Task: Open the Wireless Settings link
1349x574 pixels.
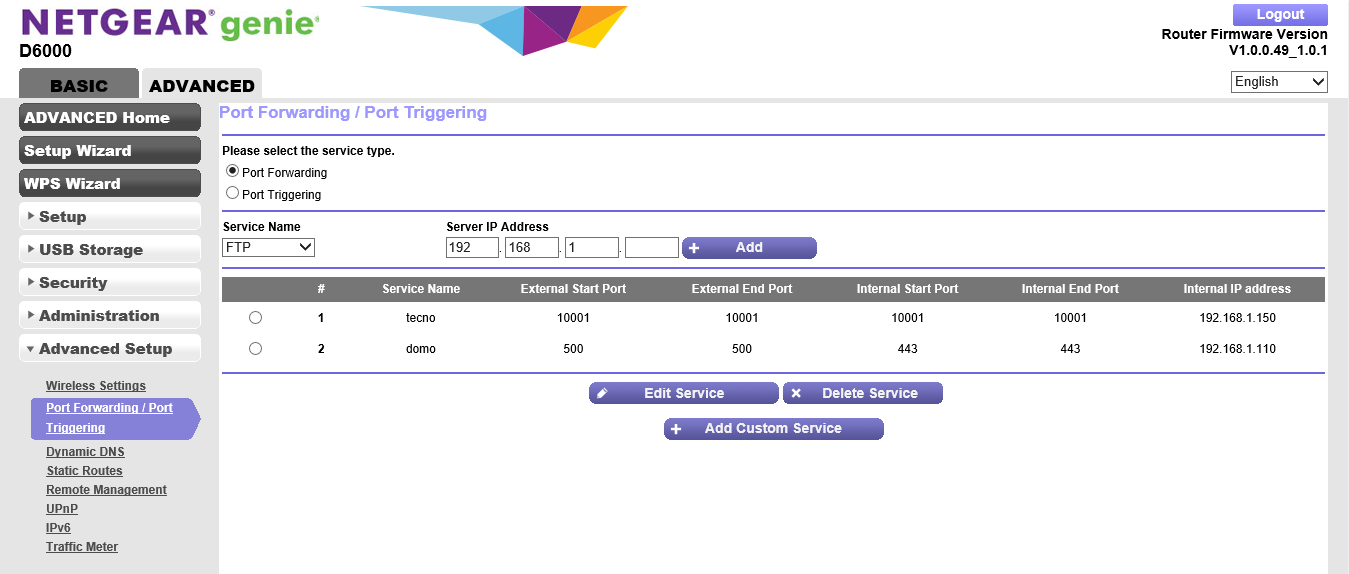Action: [x=96, y=386]
